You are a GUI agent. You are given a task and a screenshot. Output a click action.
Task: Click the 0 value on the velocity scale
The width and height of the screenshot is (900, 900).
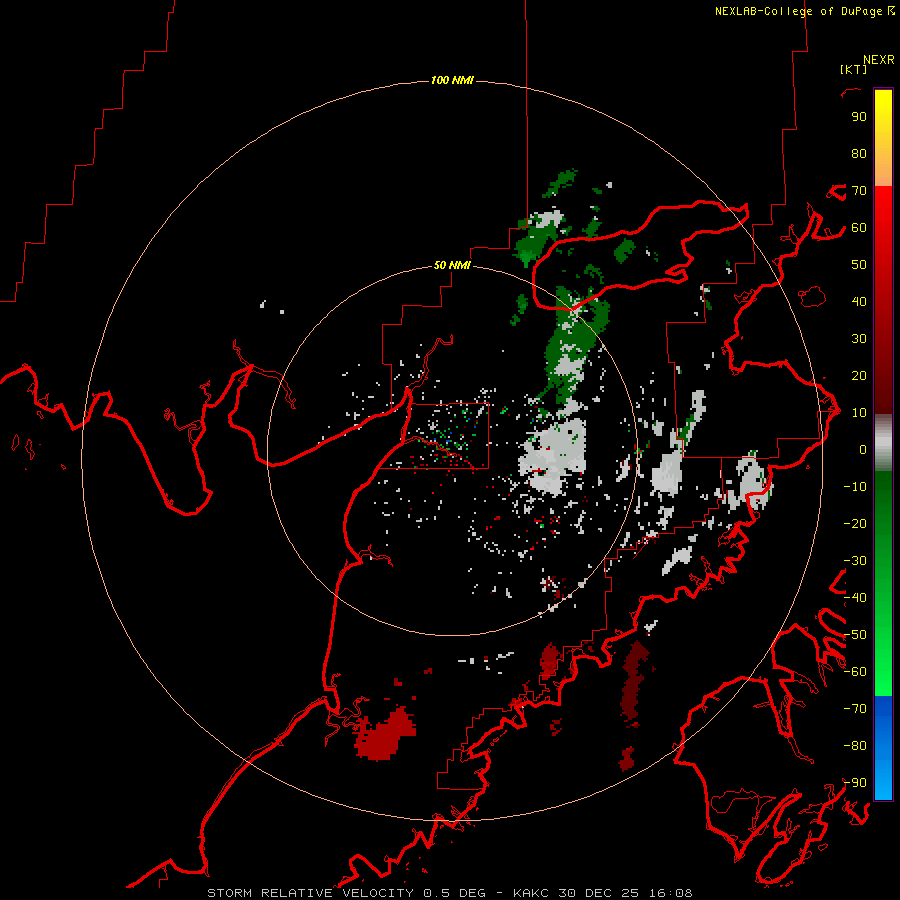coord(863,450)
